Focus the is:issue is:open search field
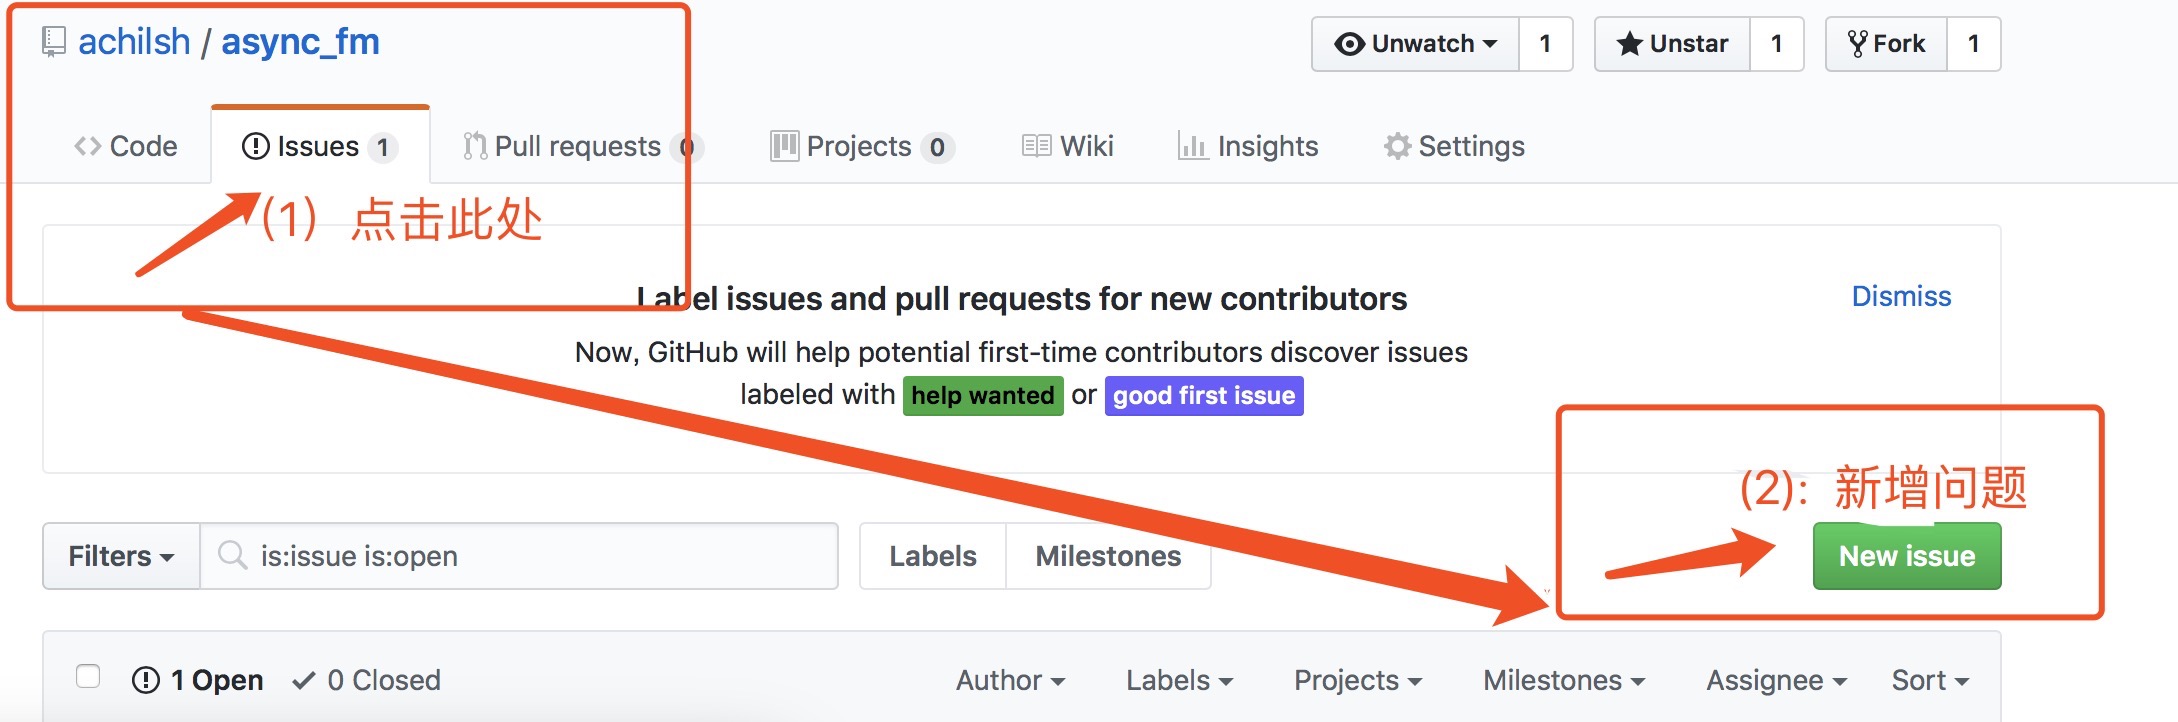Viewport: 2178px width, 722px height. coord(519,556)
